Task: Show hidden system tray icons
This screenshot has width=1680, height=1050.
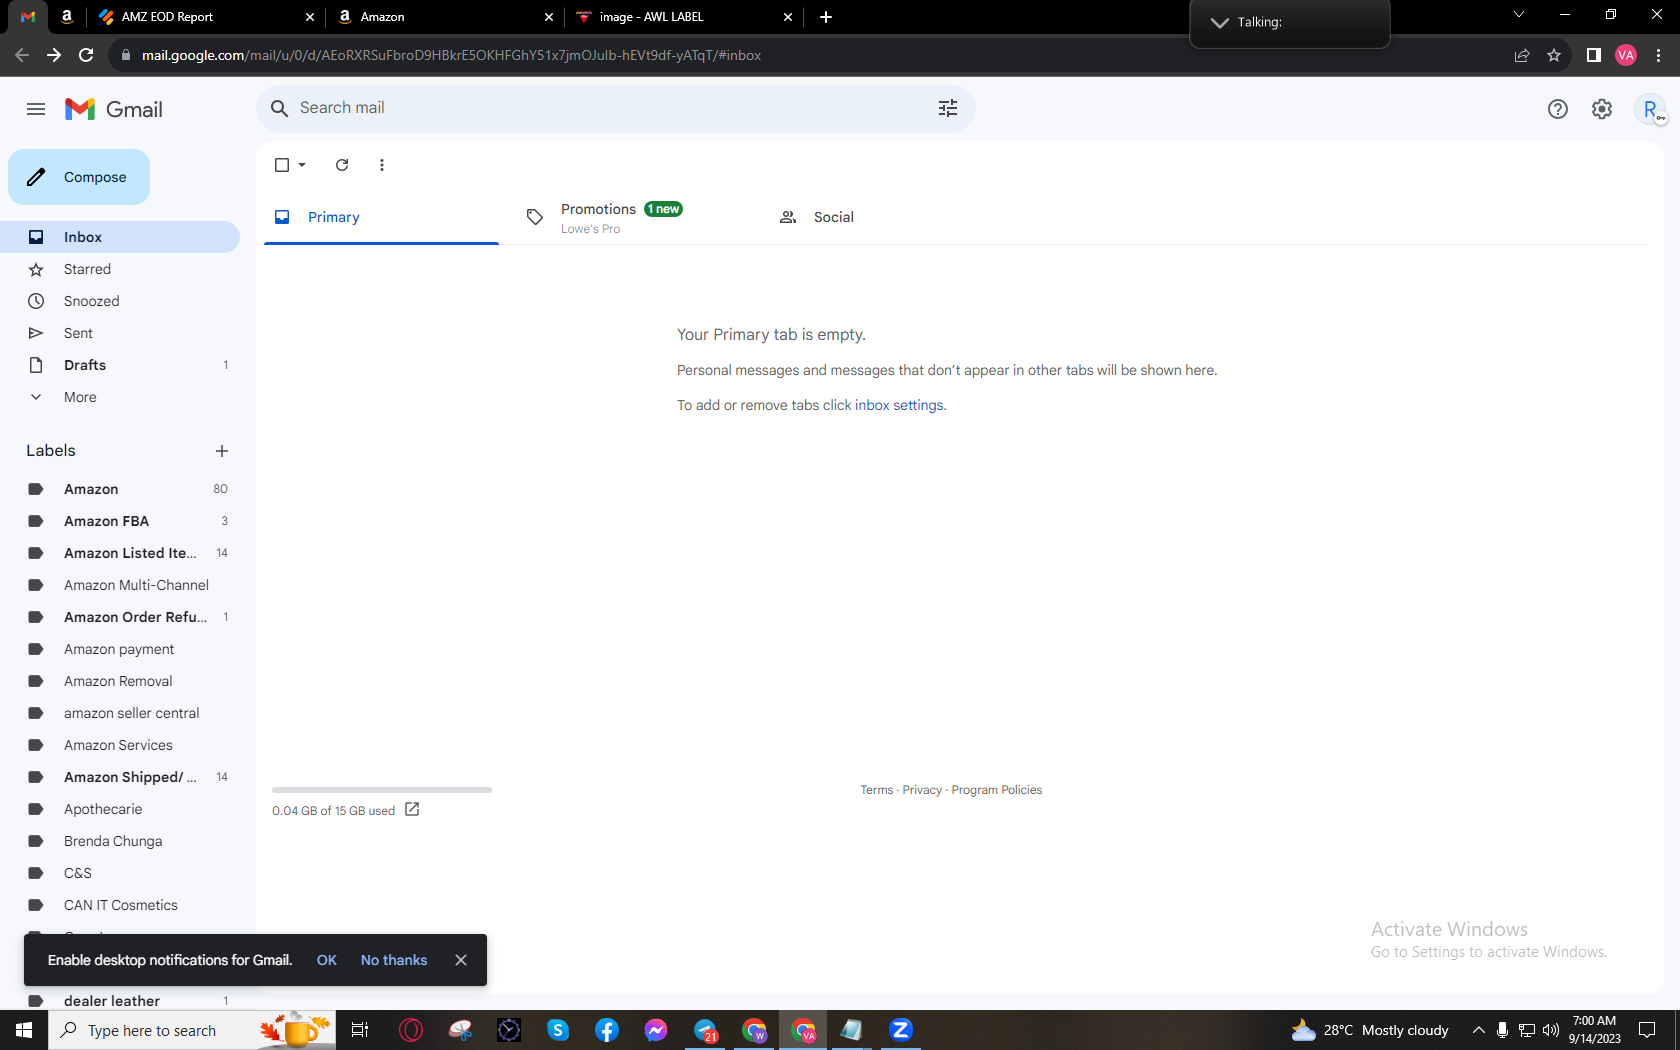Action: pyautogui.click(x=1479, y=1030)
